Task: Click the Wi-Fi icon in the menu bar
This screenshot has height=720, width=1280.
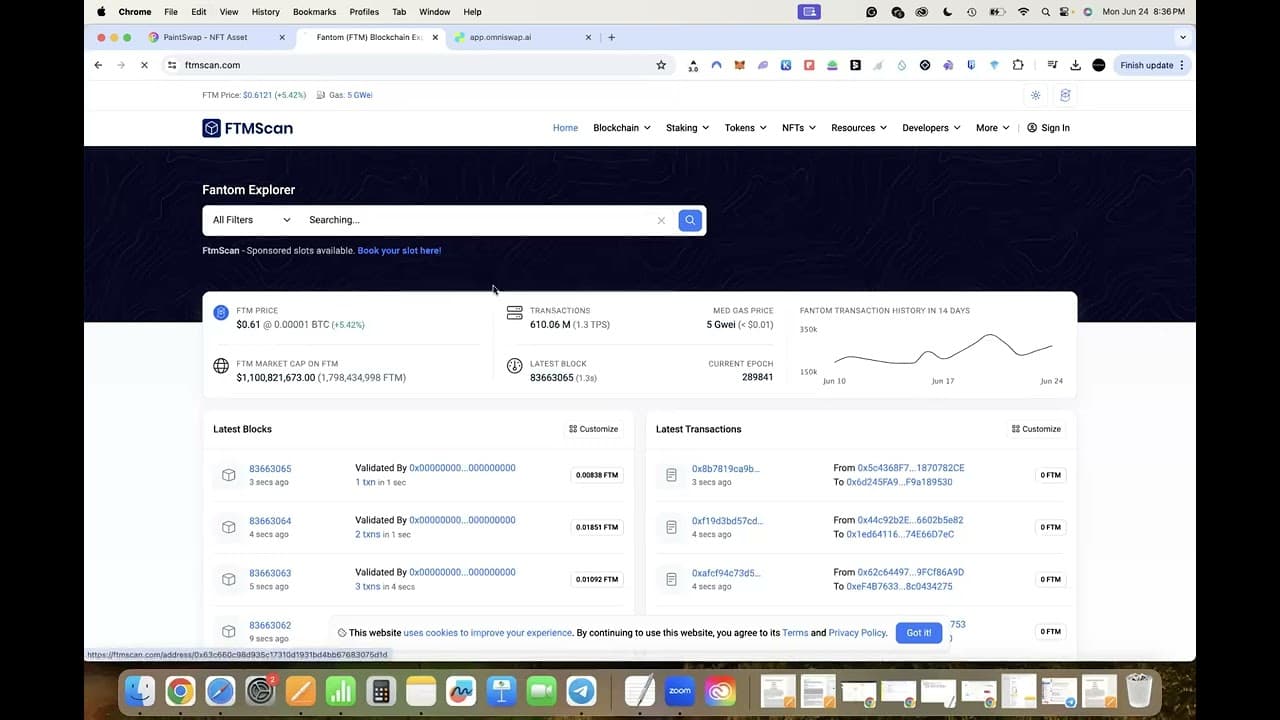Action: [1023, 12]
